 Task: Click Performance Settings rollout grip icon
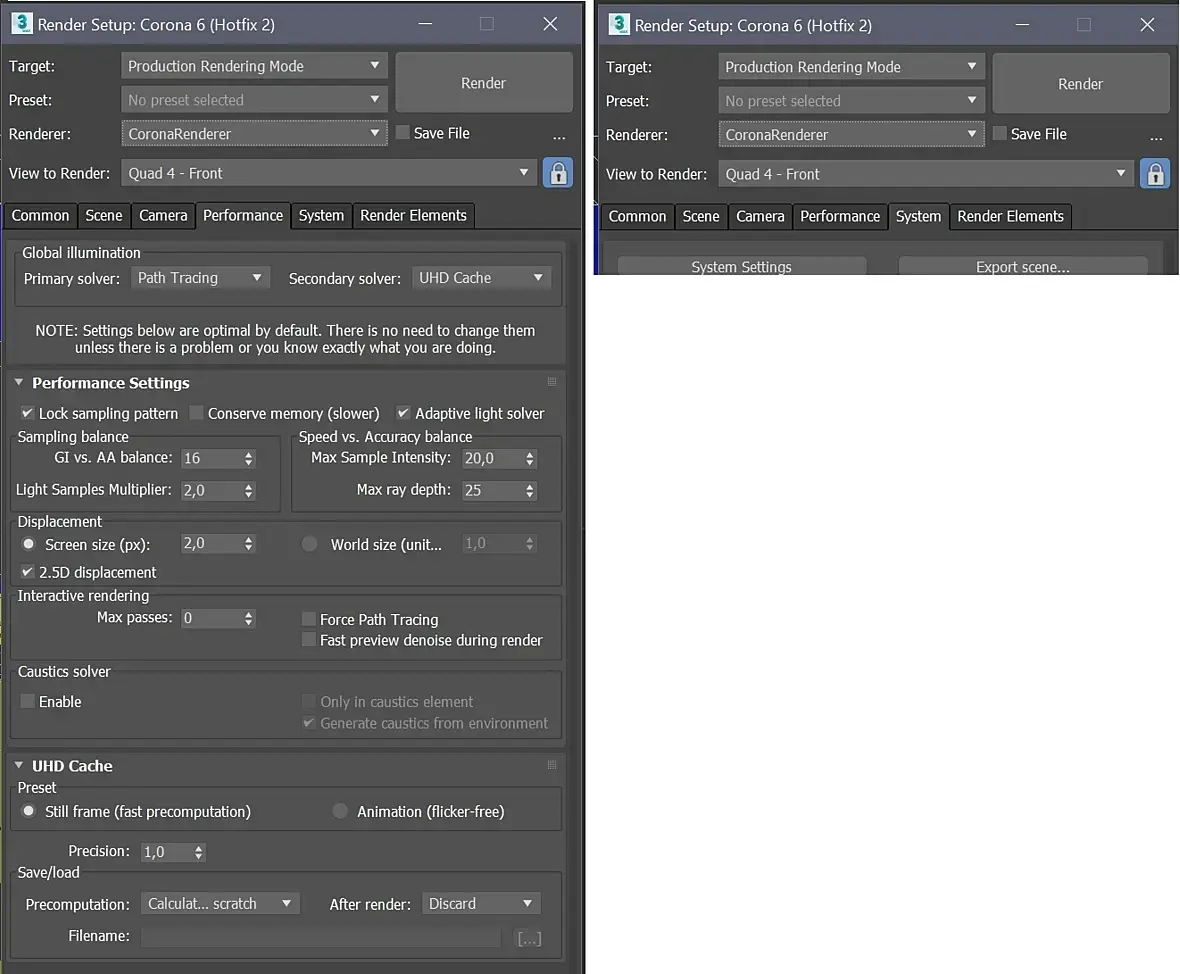552,382
